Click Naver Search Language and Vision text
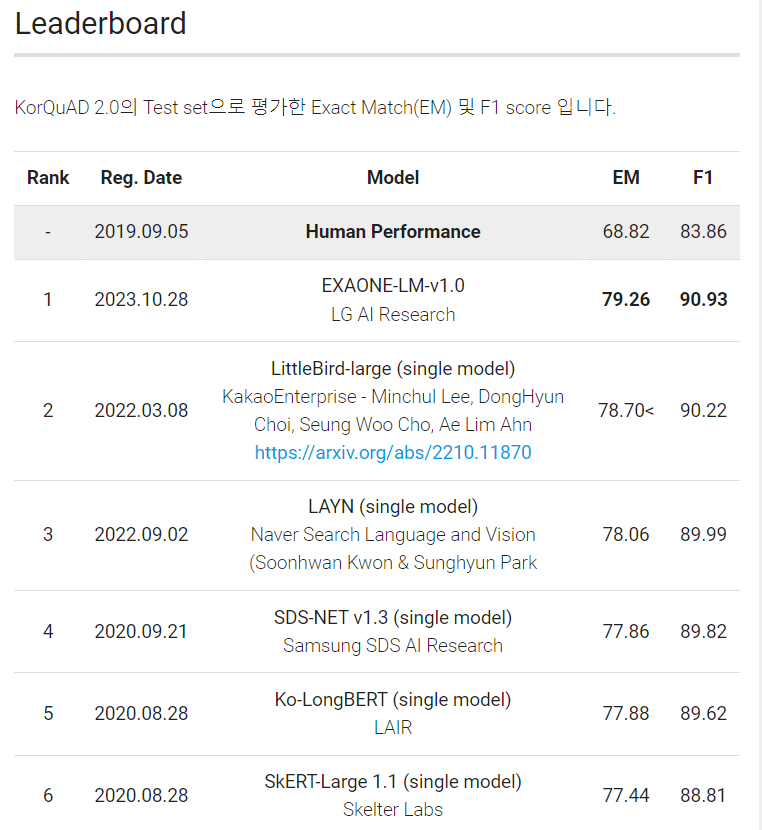This screenshot has height=830, width=762. pos(393,535)
